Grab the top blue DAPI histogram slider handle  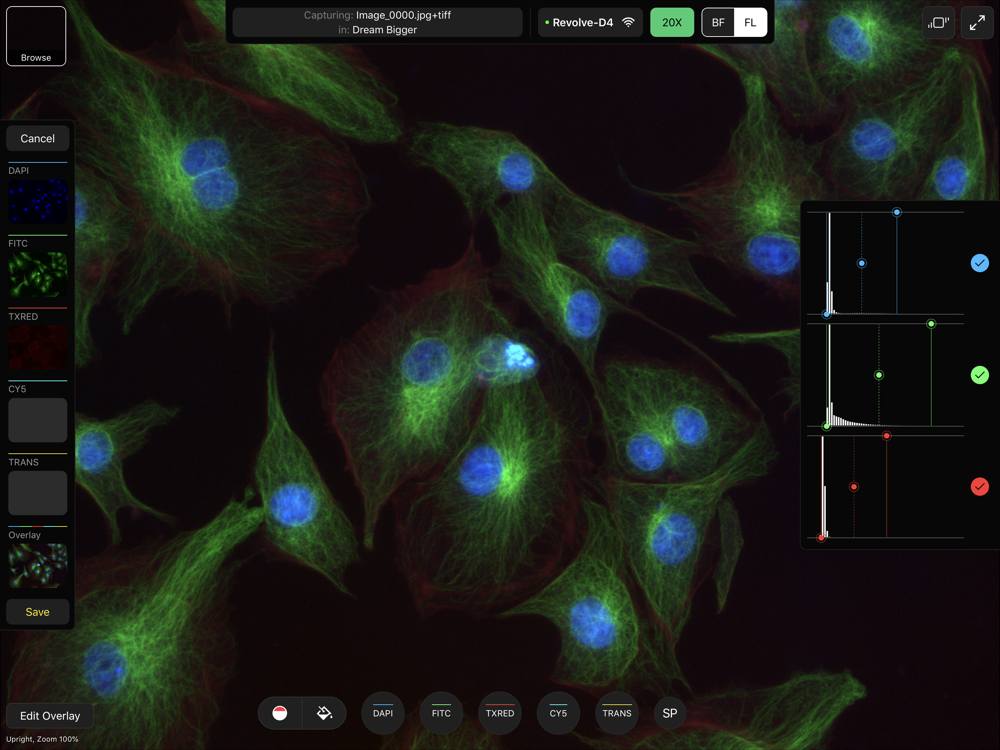pos(897,212)
